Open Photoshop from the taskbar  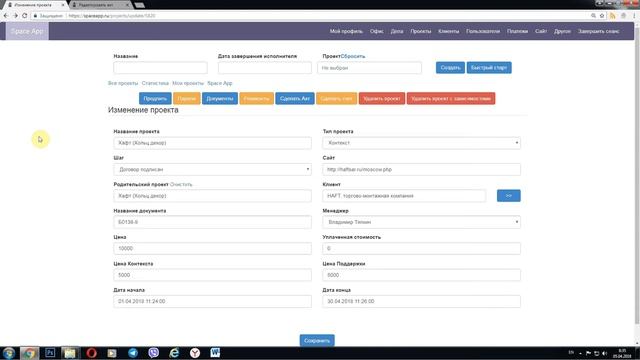tap(50, 353)
